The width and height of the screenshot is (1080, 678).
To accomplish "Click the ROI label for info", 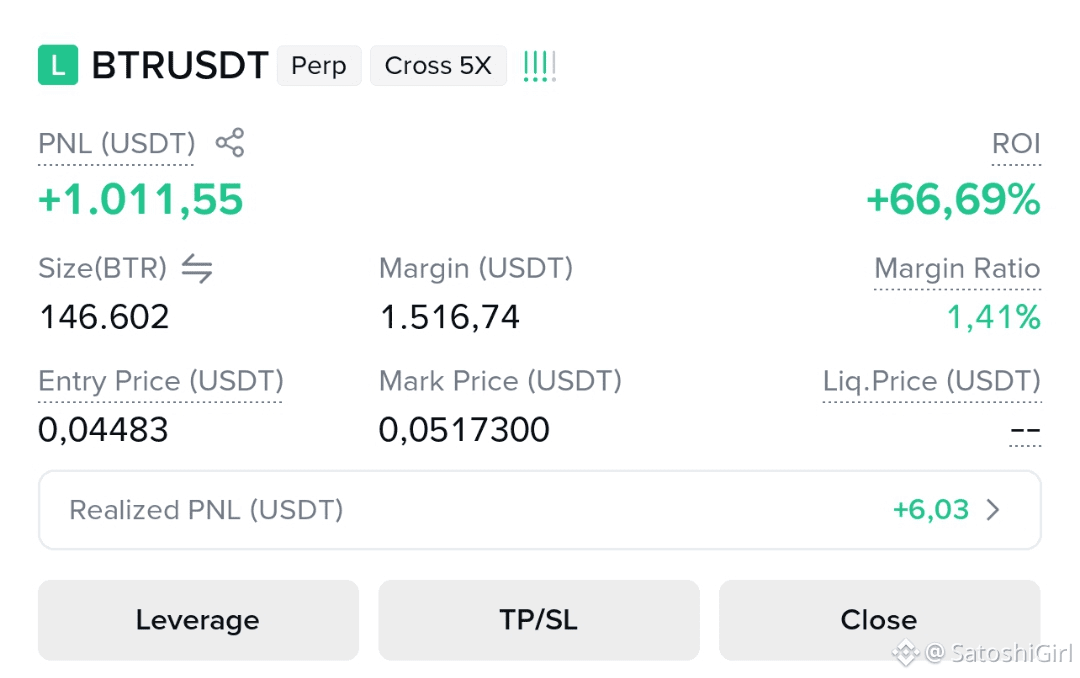I will 1016,143.
